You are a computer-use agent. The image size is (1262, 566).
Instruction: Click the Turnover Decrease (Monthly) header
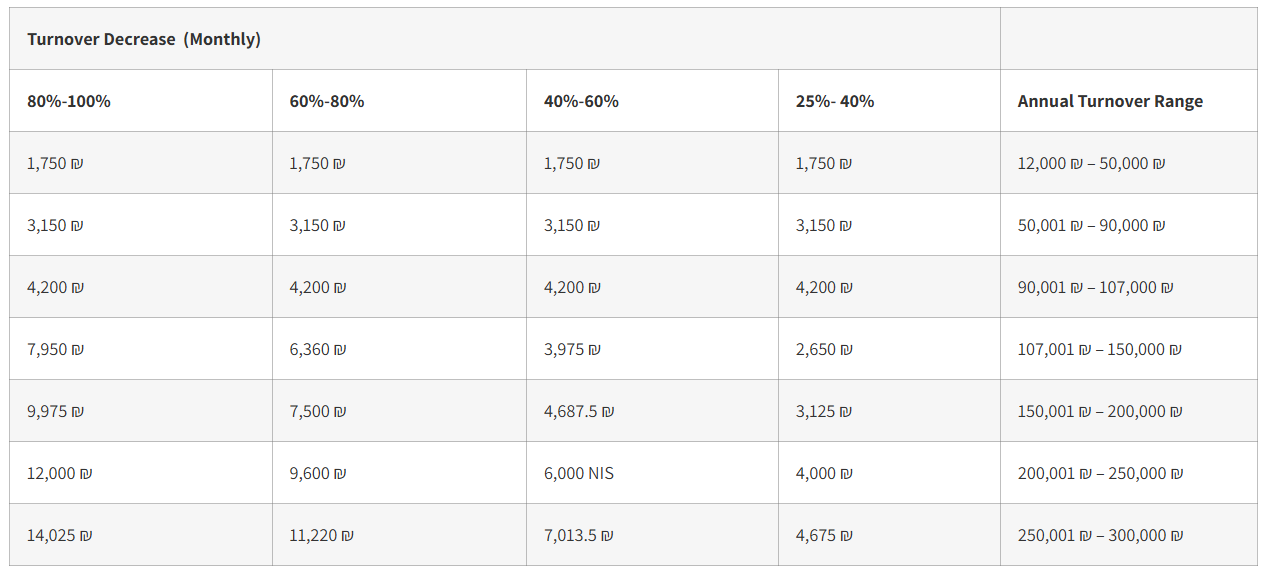coord(144,39)
